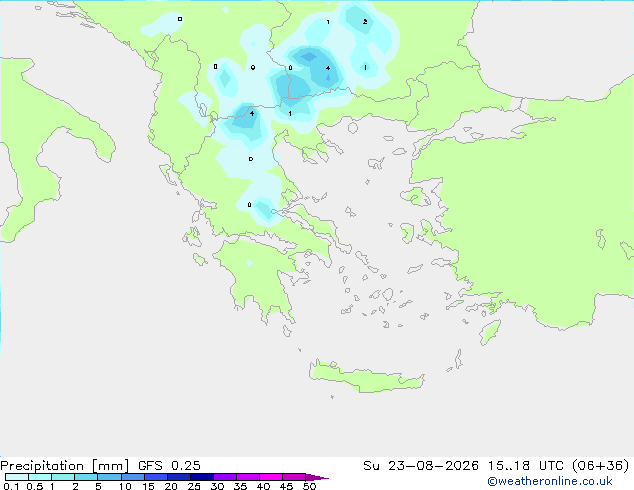Viewport: 634px width, 490px height.
Task: Click the '0.1' legend scale label
Action: click(11, 486)
